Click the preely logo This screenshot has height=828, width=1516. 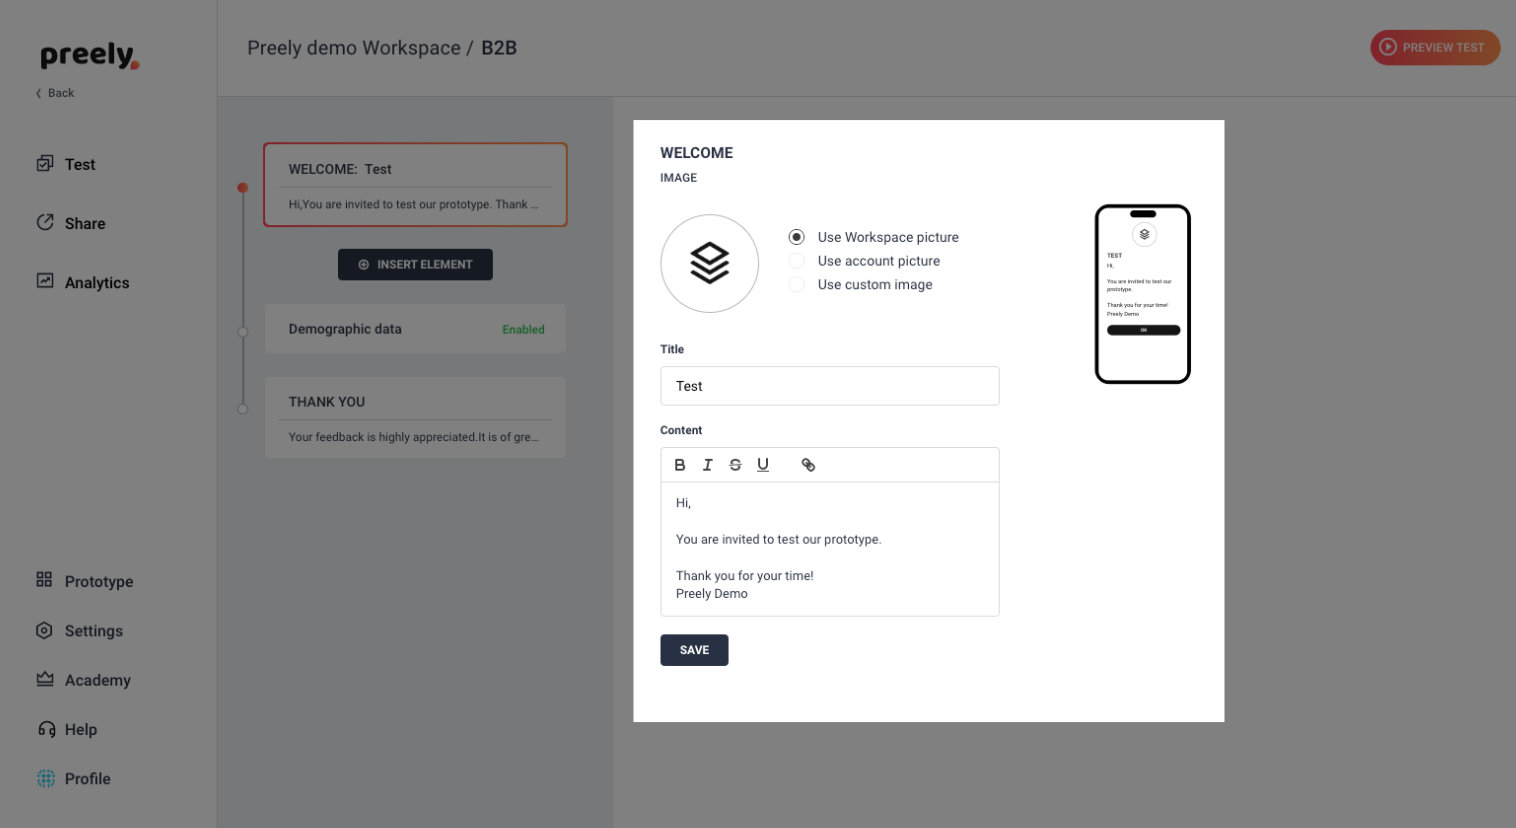(89, 56)
